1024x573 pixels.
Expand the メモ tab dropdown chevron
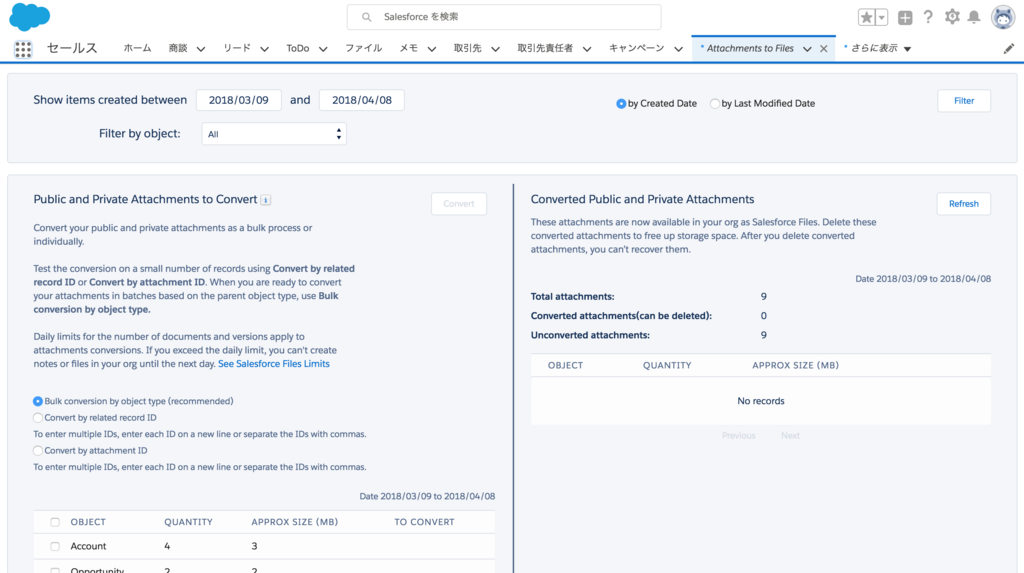coord(432,49)
